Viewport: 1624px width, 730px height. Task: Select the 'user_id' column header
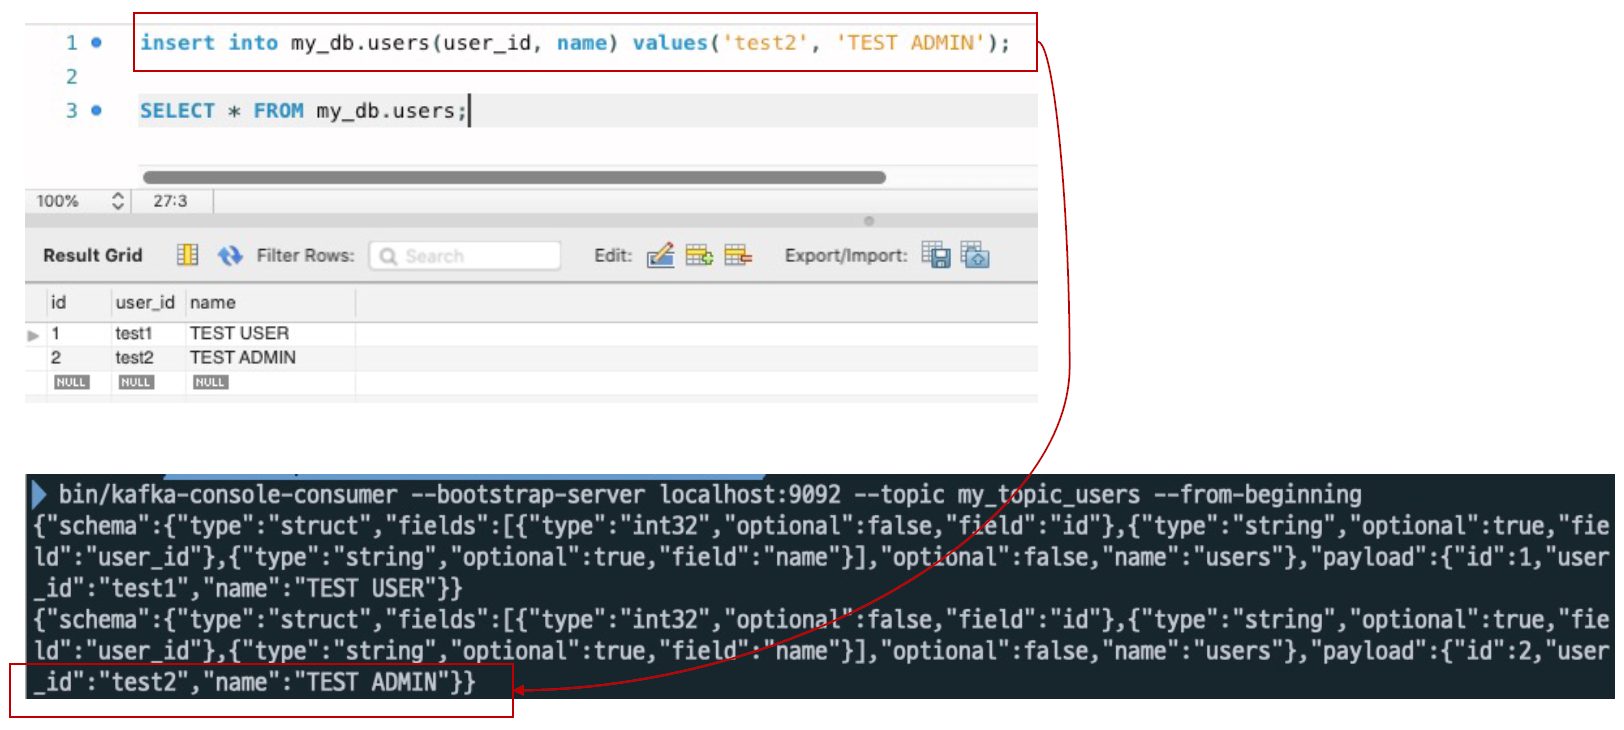(x=145, y=302)
